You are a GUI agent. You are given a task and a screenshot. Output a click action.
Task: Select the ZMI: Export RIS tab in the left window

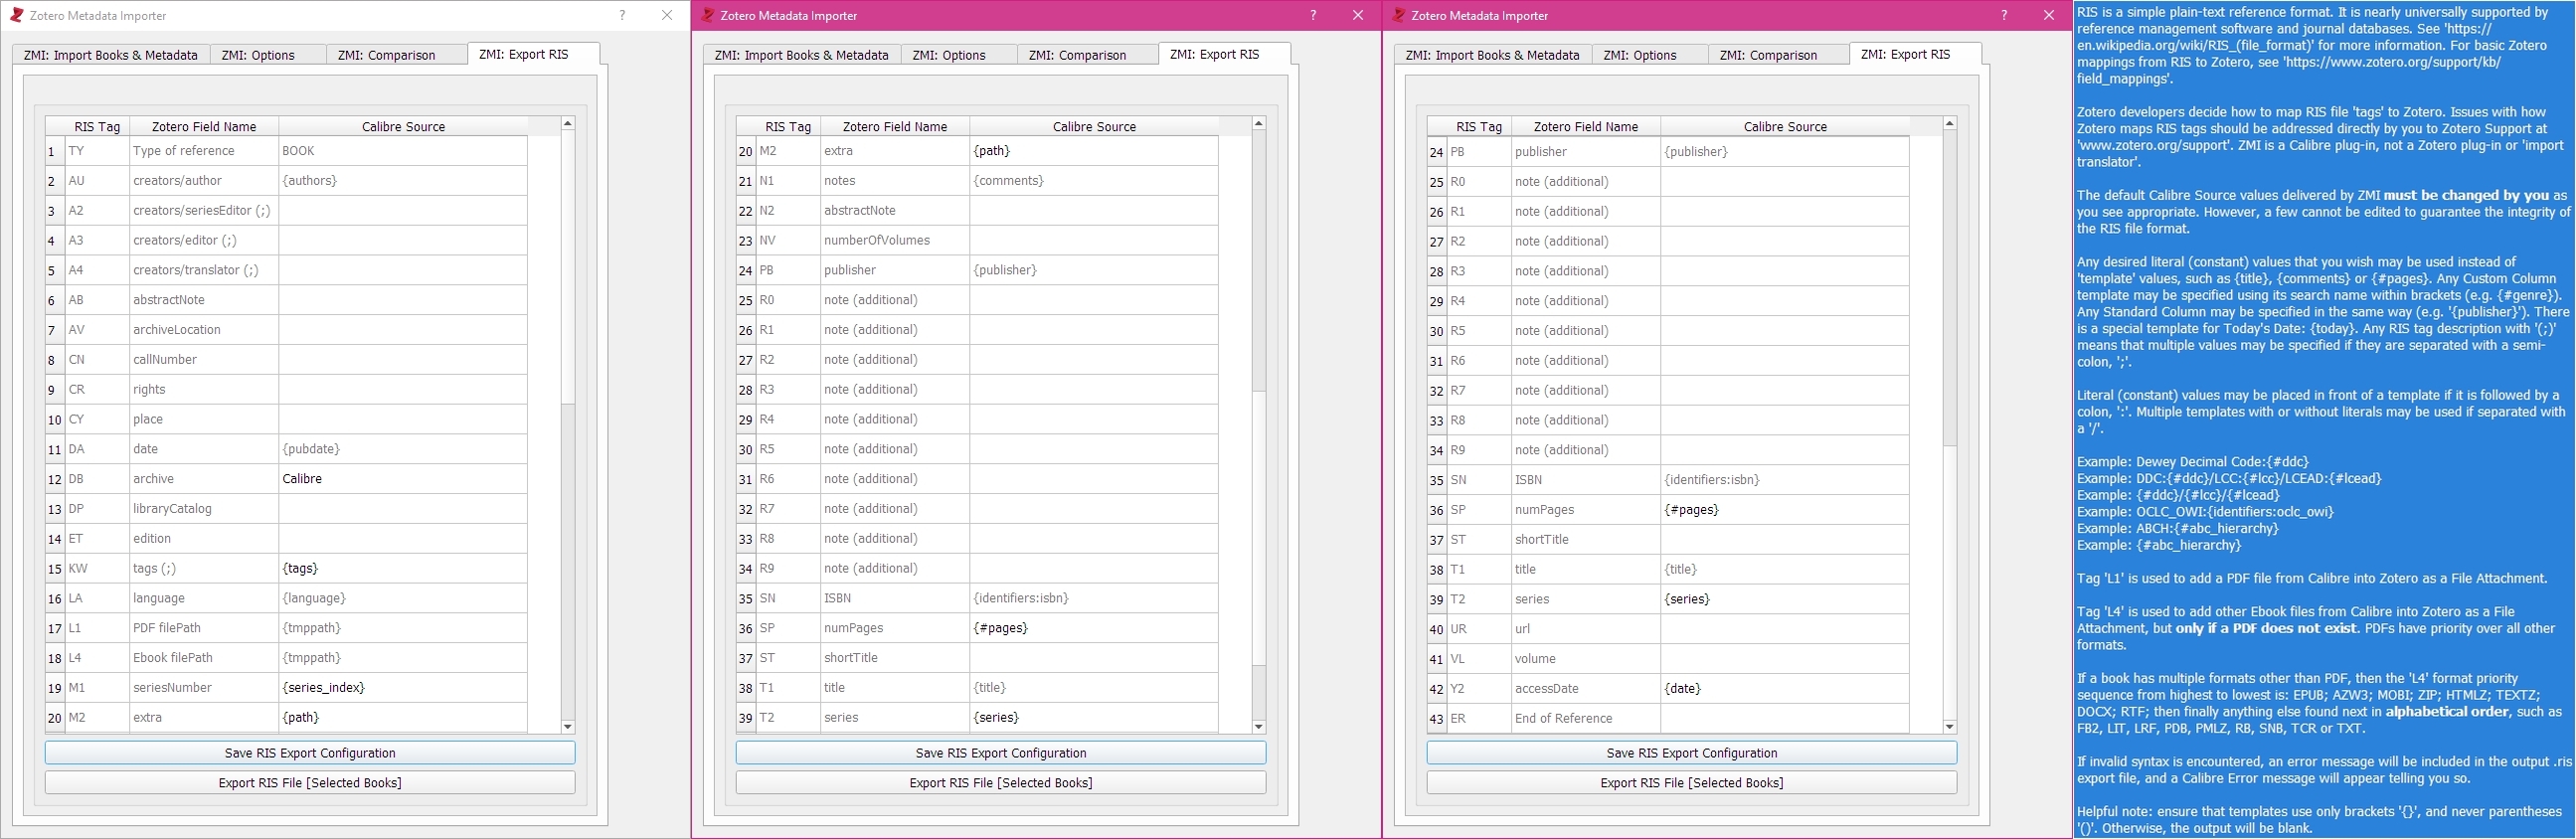[533, 54]
